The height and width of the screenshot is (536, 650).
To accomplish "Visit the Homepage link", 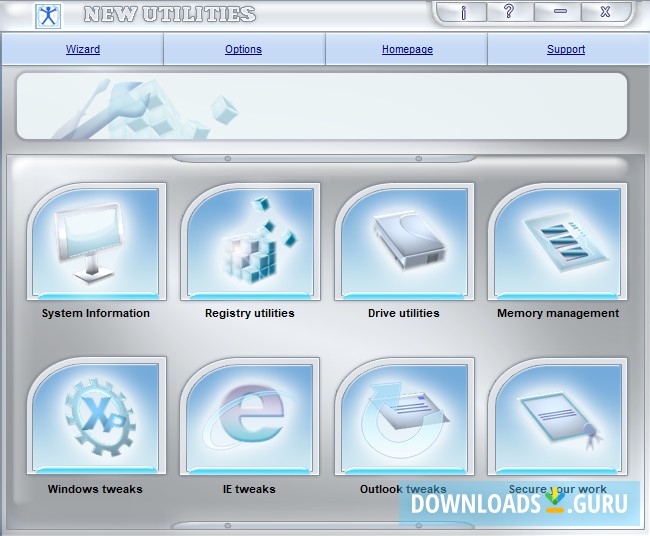I will tap(407, 49).
